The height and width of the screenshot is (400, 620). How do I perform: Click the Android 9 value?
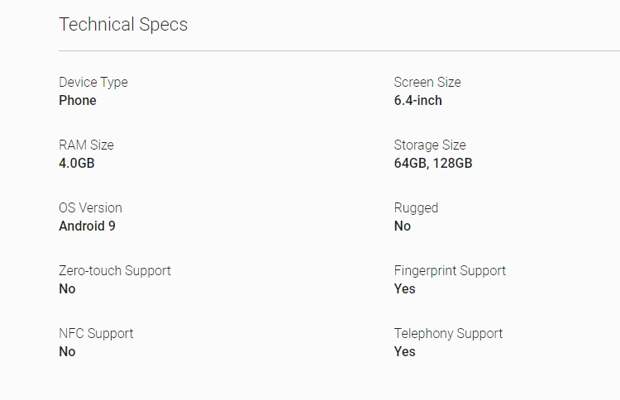87,226
